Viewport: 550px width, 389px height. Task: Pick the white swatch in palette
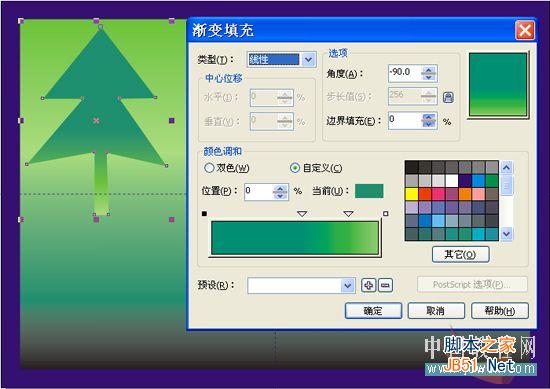click(452, 181)
